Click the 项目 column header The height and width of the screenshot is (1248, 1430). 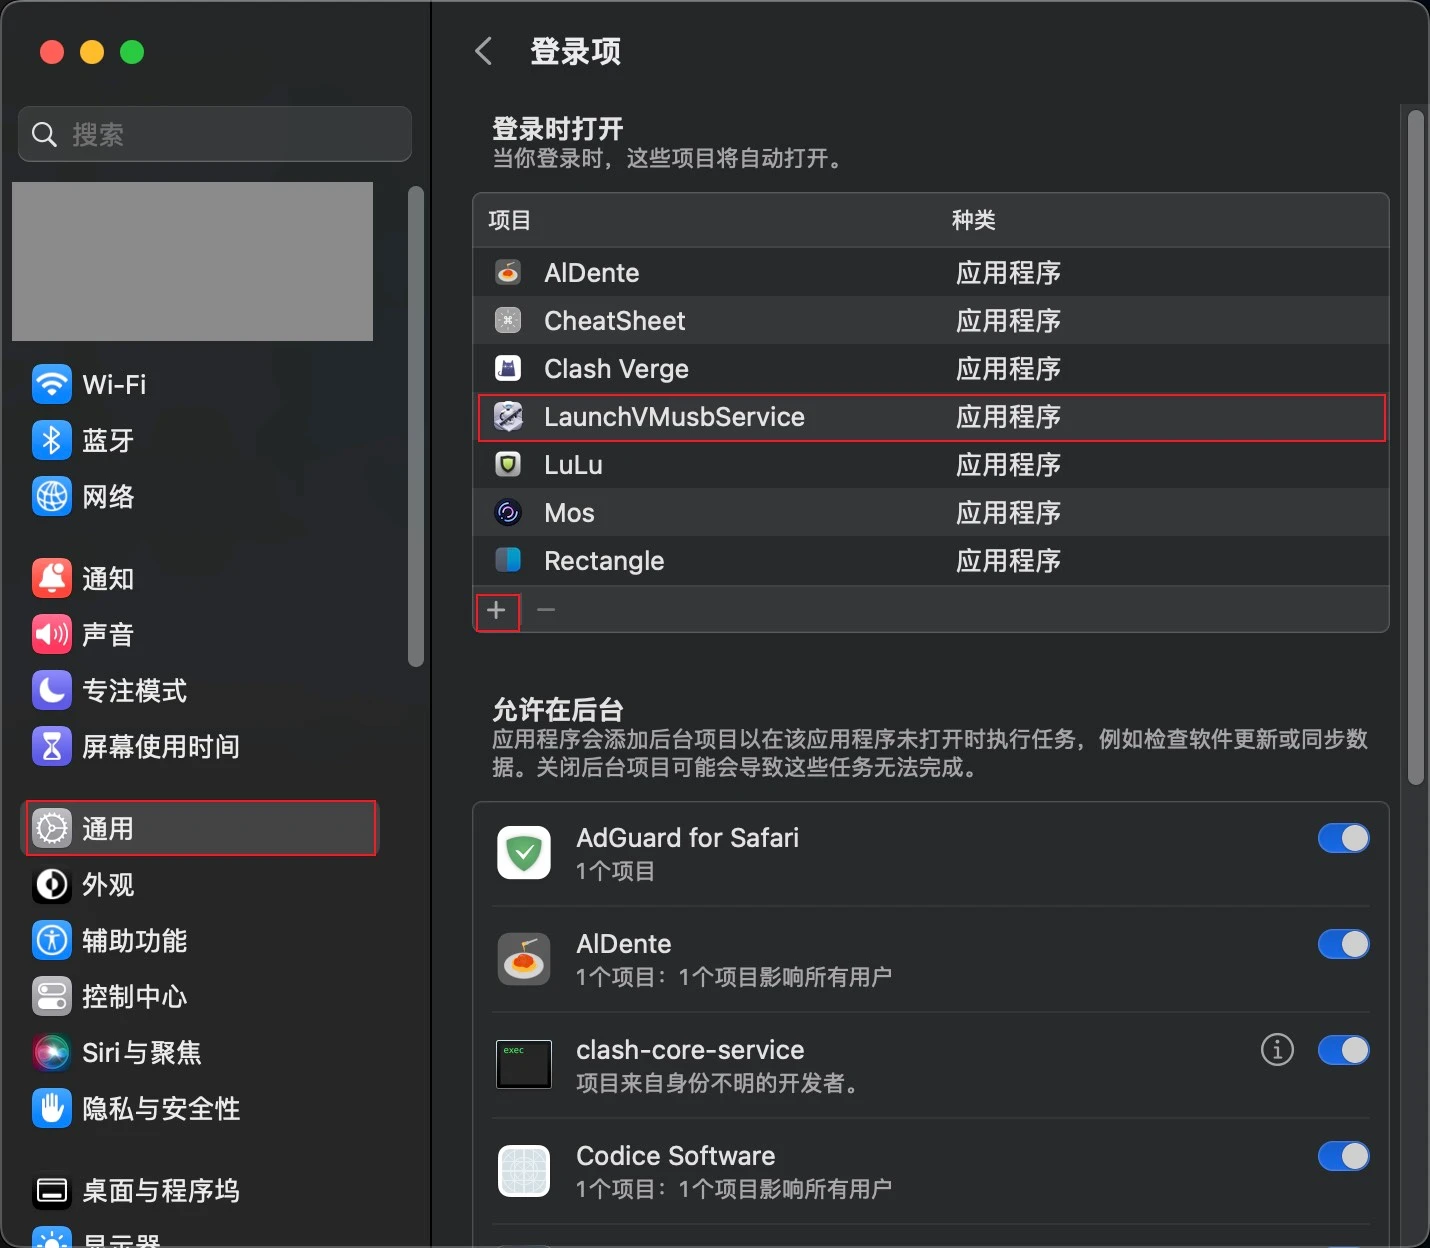coord(510,220)
